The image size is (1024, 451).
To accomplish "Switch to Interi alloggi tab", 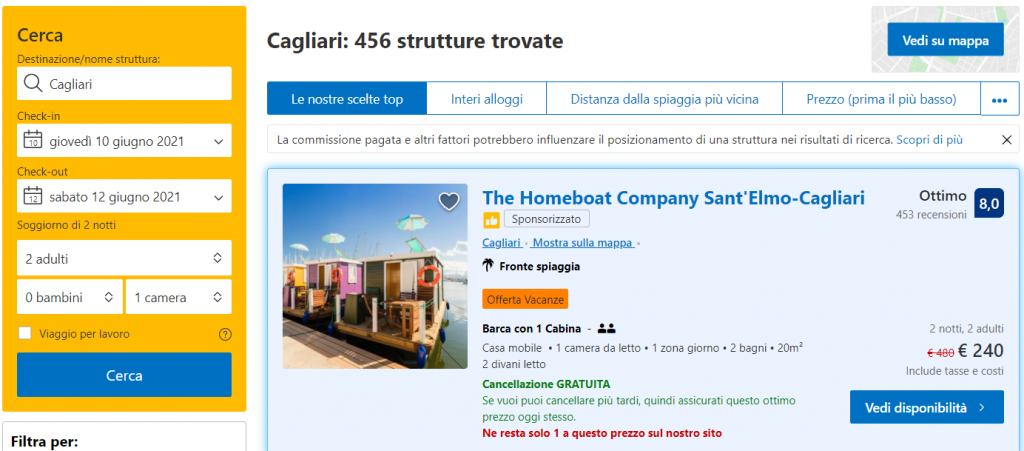I will pyautogui.click(x=487, y=99).
